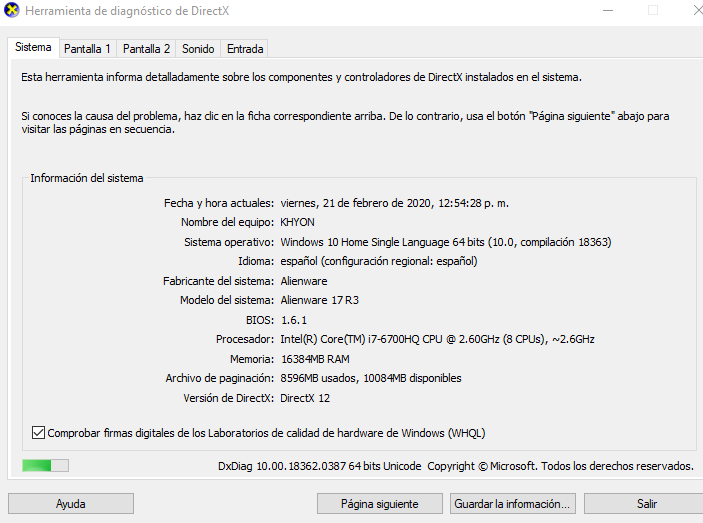
Task: Click the Ayuda button
Action: pyautogui.click(x=71, y=504)
